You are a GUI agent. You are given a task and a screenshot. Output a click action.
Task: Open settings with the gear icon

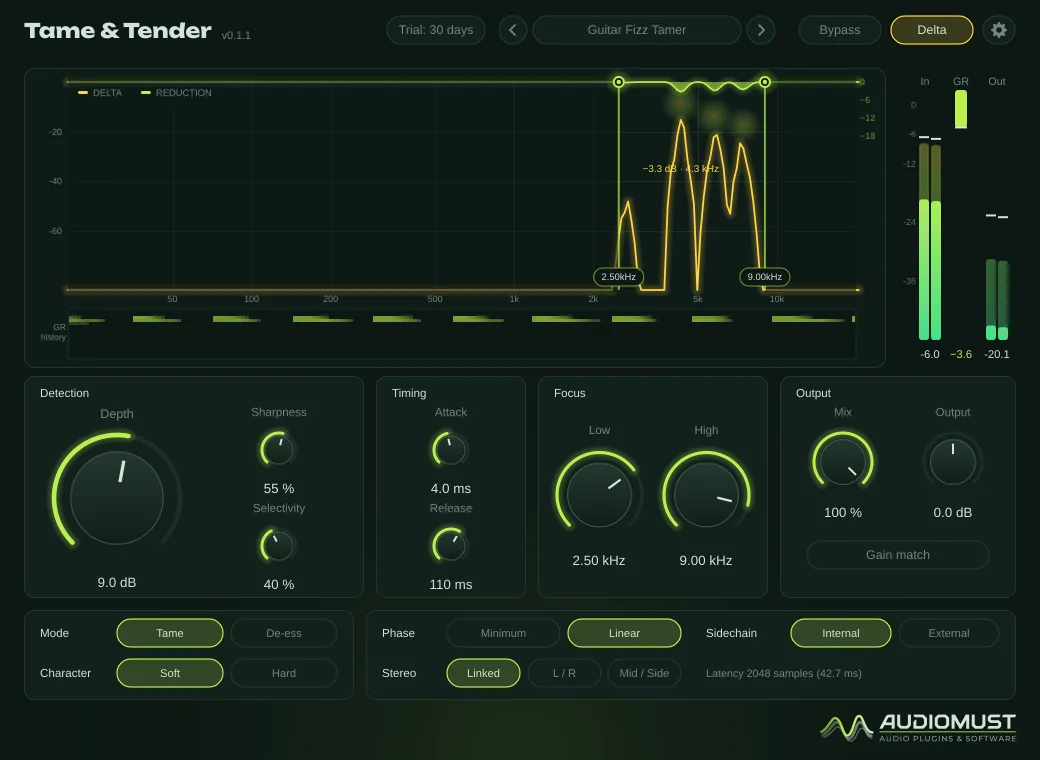(998, 30)
